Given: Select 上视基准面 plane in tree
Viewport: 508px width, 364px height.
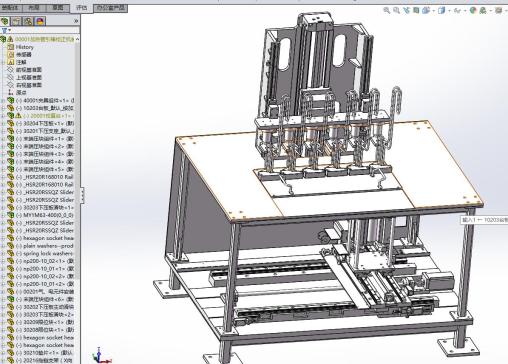Looking at the screenshot, I should [x=29, y=77].
